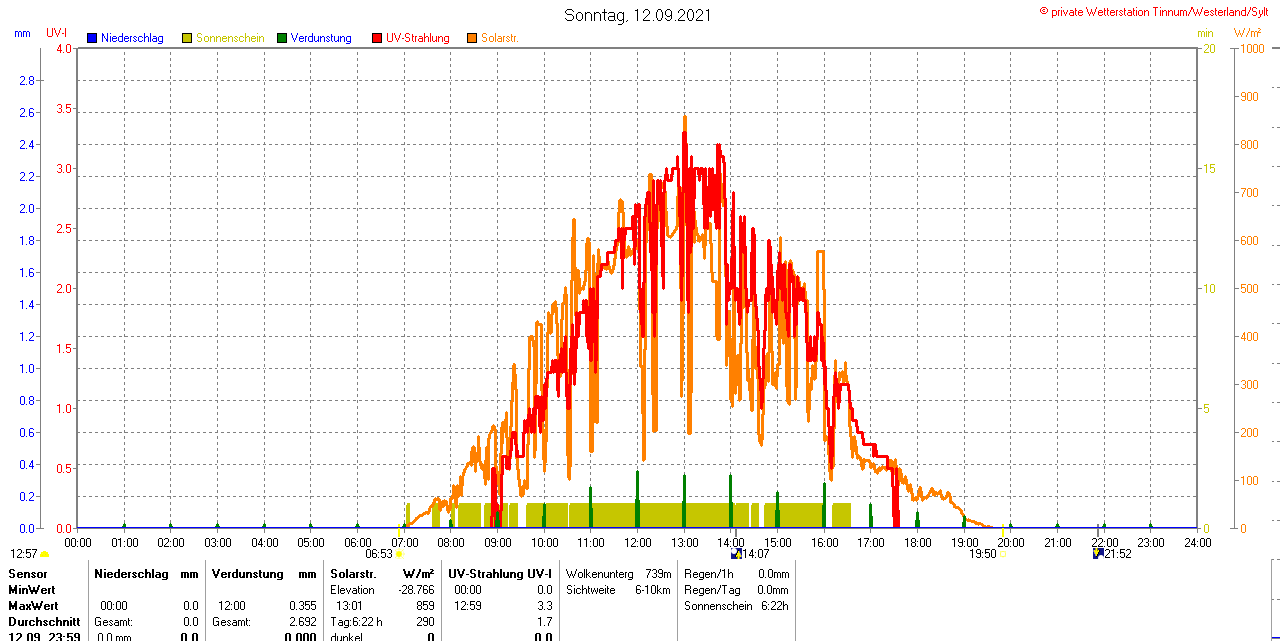Click the Wolkenunterg. 739m reading
This screenshot has width=1280, height=641.
pos(618,574)
